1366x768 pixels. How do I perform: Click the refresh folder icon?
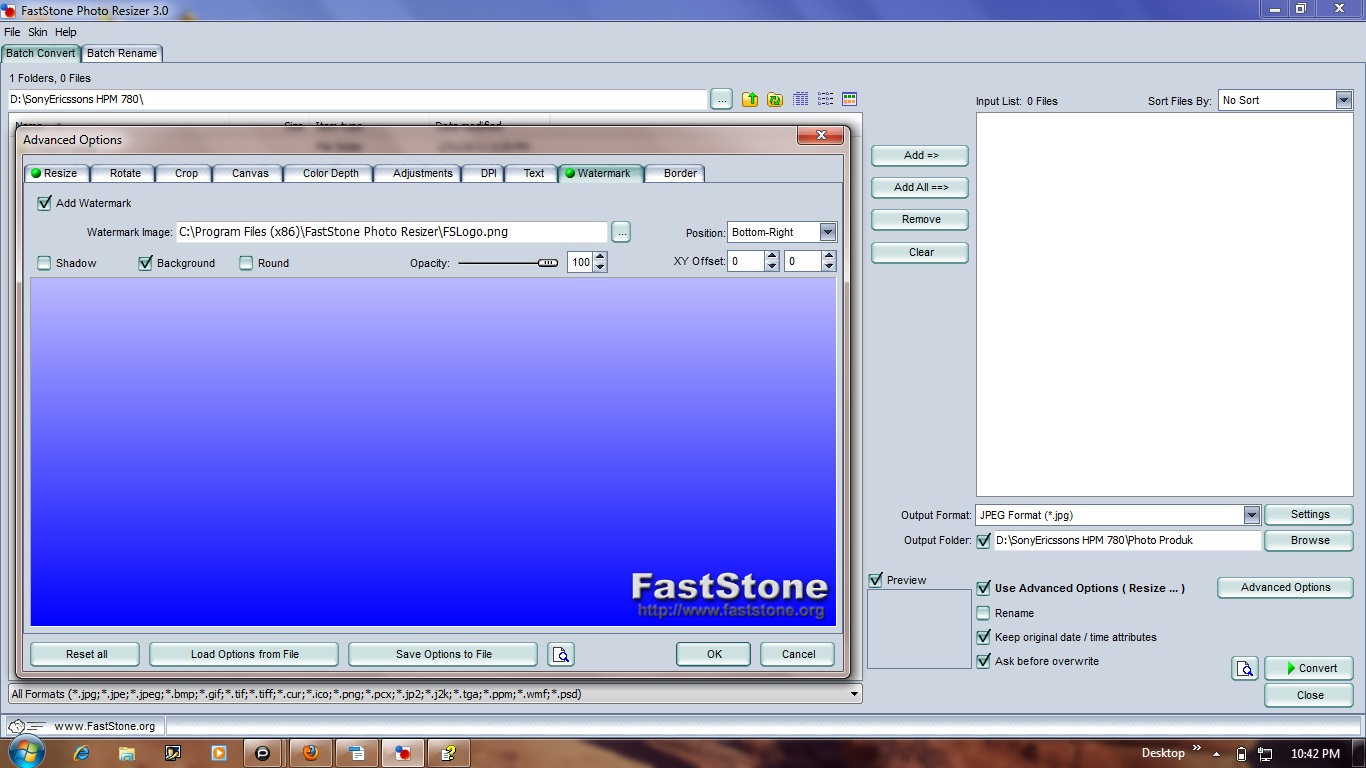[x=775, y=99]
